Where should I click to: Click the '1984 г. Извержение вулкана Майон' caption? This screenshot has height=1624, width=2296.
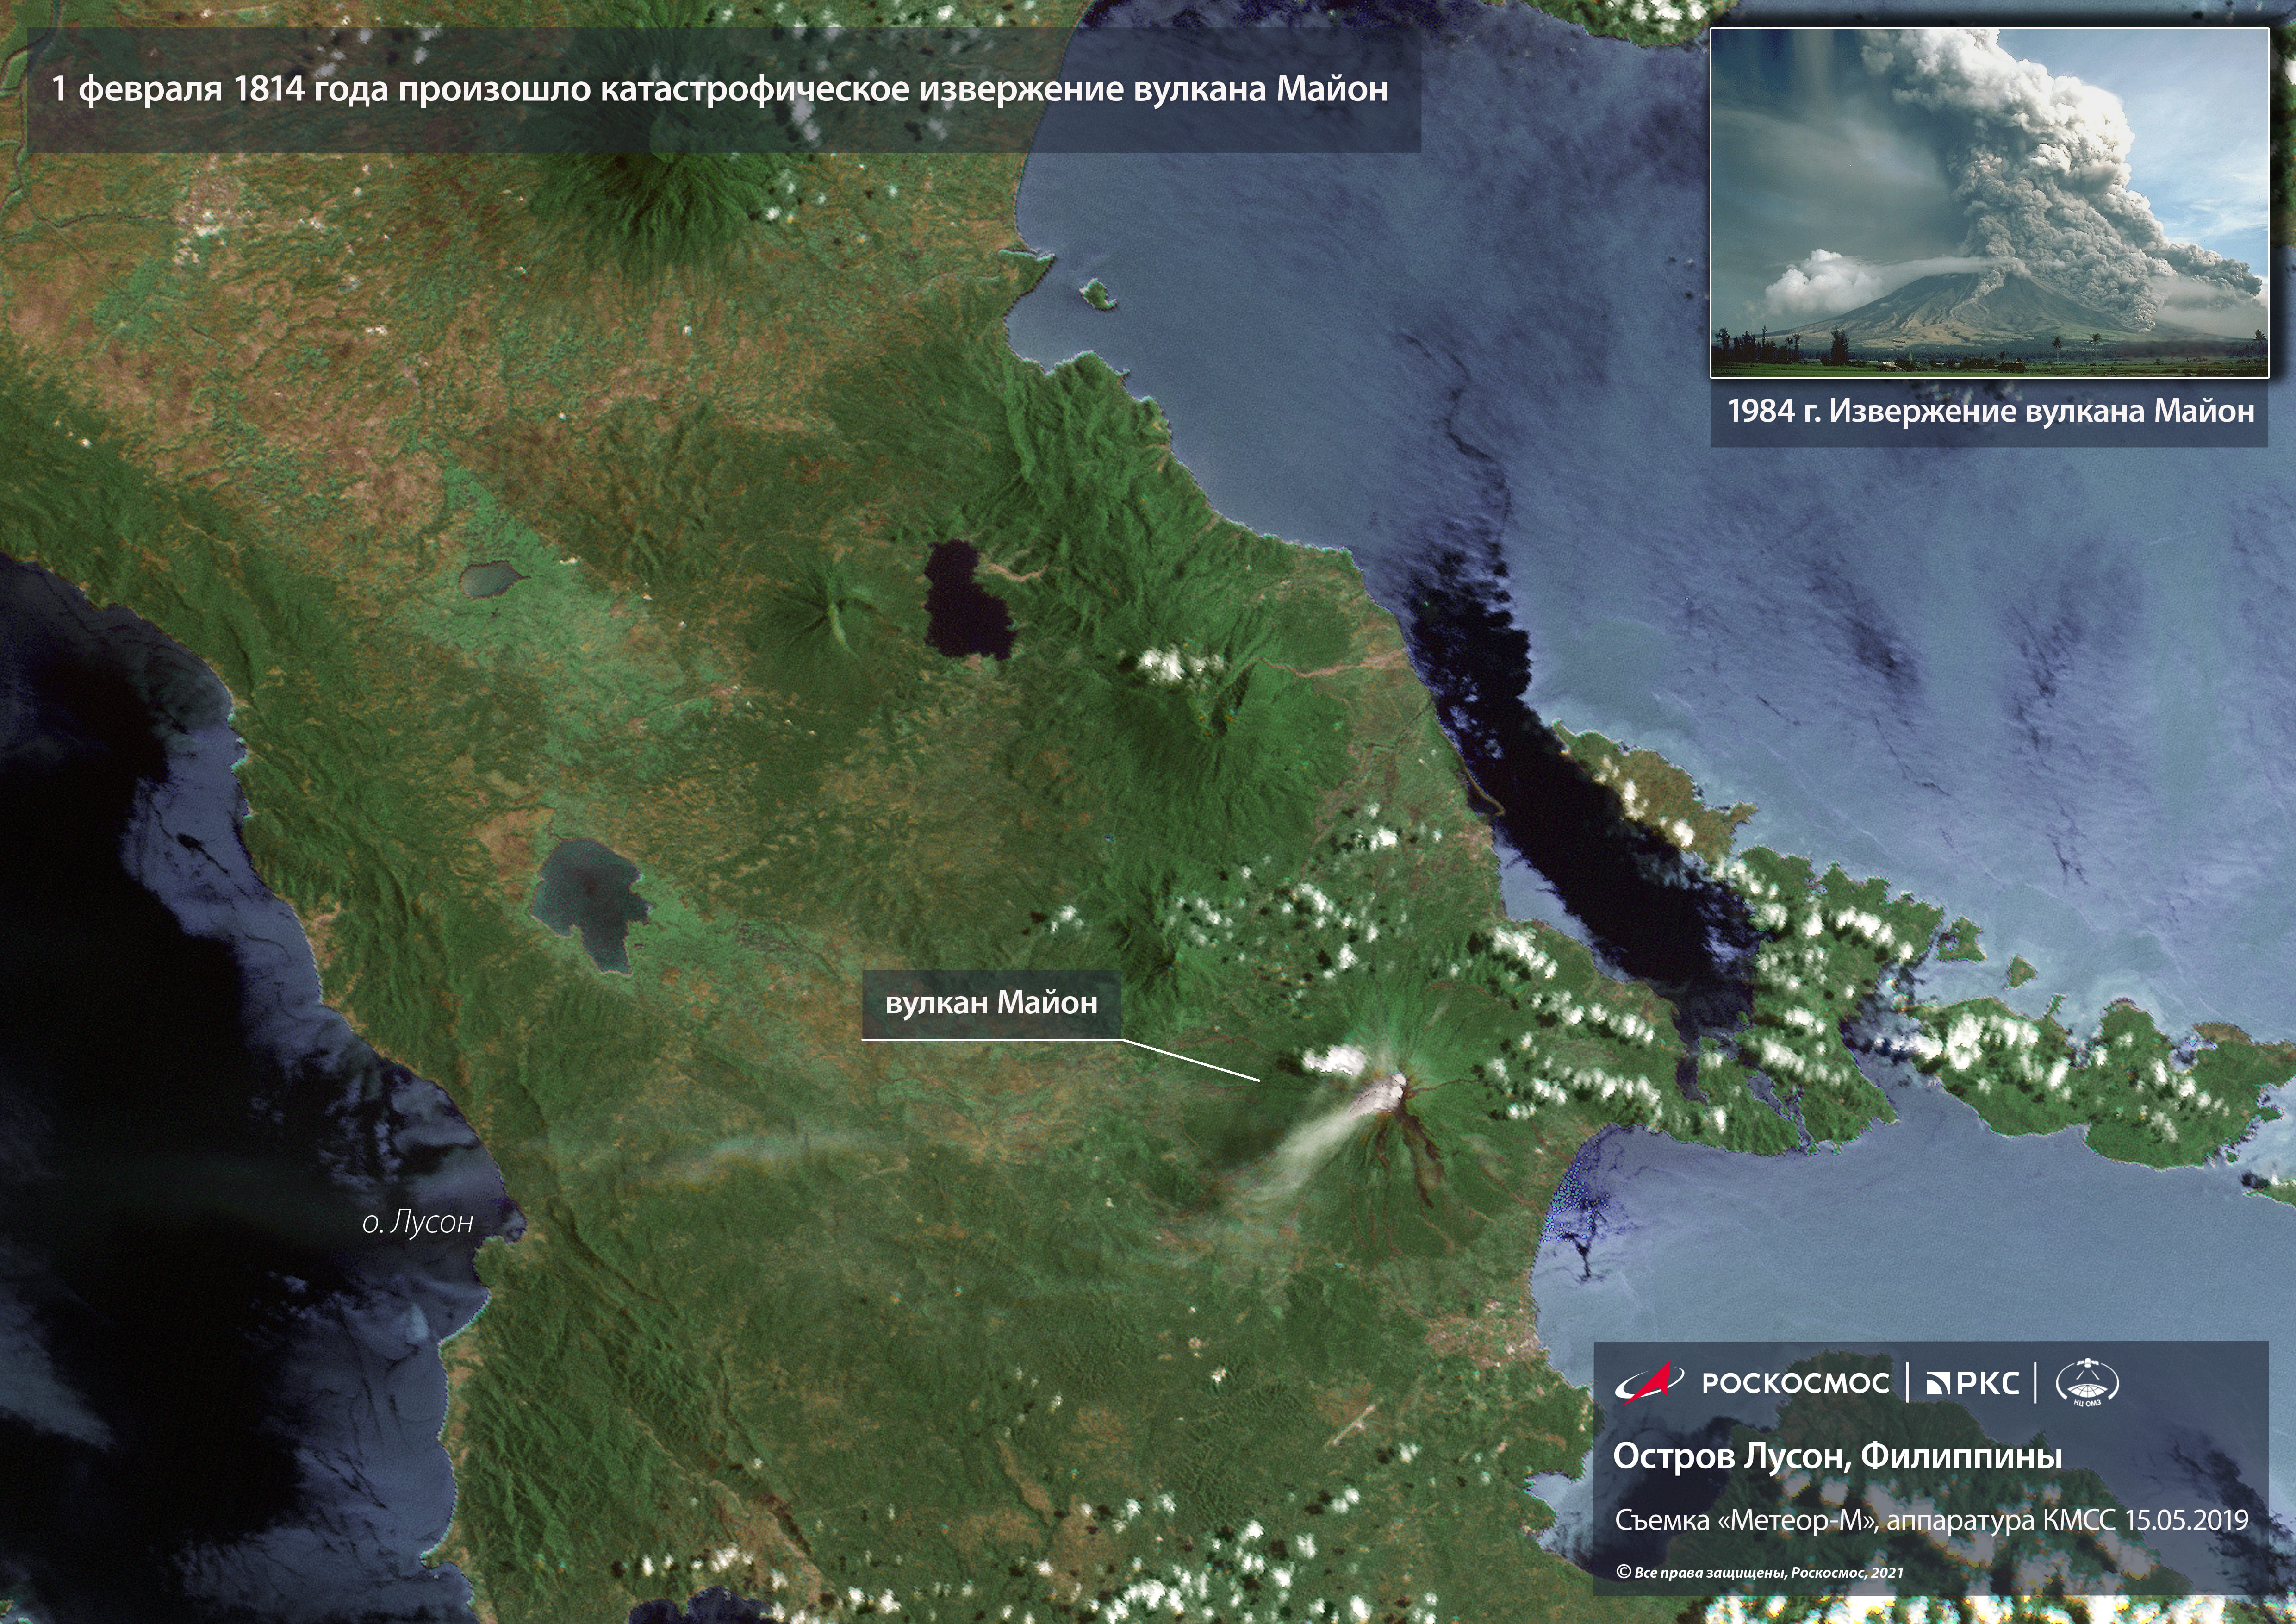[1990, 411]
